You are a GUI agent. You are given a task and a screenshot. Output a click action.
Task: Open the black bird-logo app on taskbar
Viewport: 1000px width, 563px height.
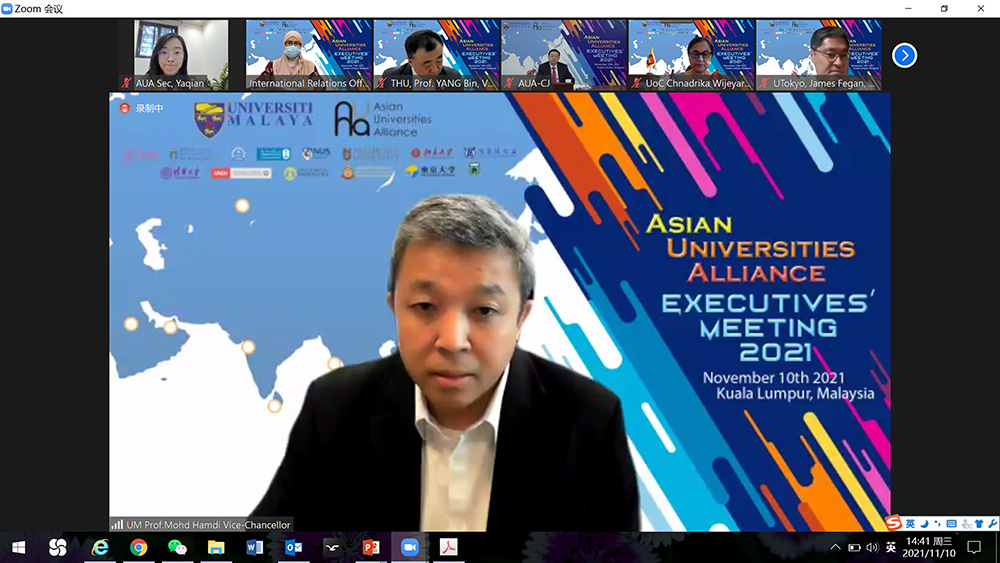coord(332,547)
